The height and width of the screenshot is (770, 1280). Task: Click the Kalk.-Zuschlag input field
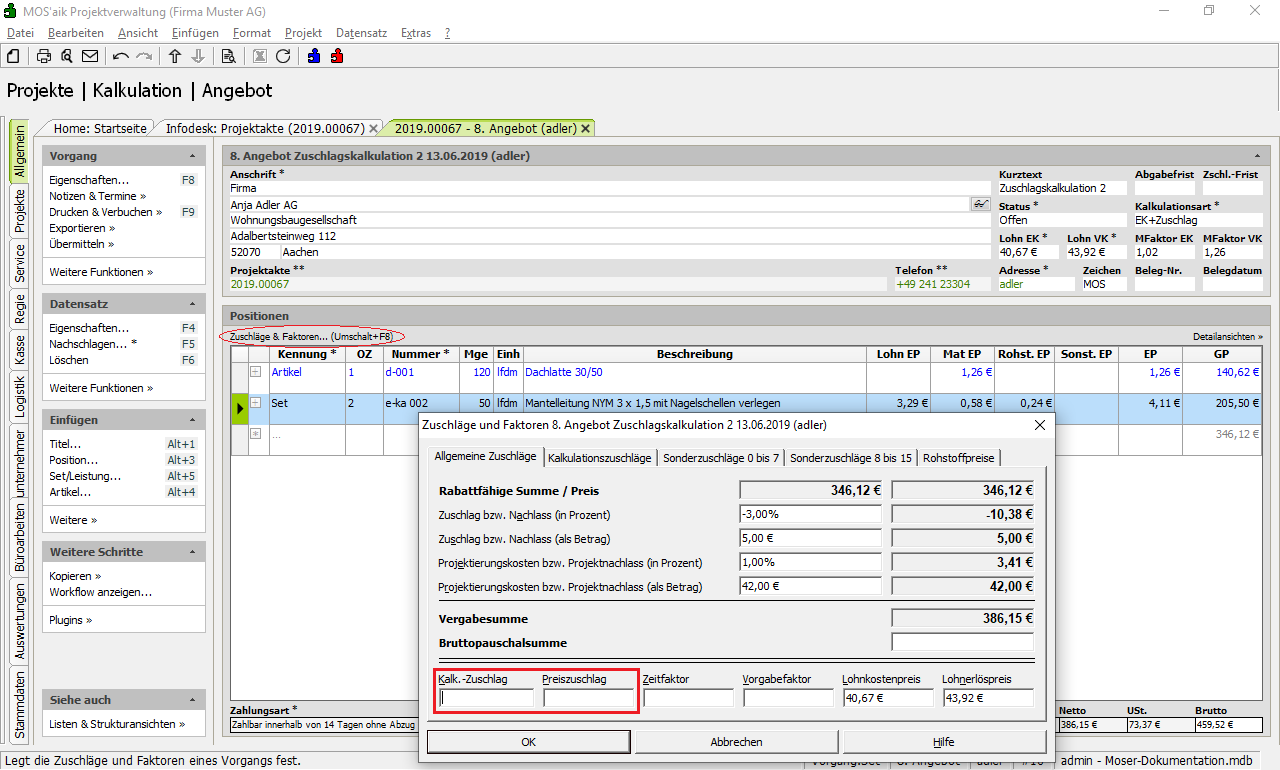[x=486, y=698]
